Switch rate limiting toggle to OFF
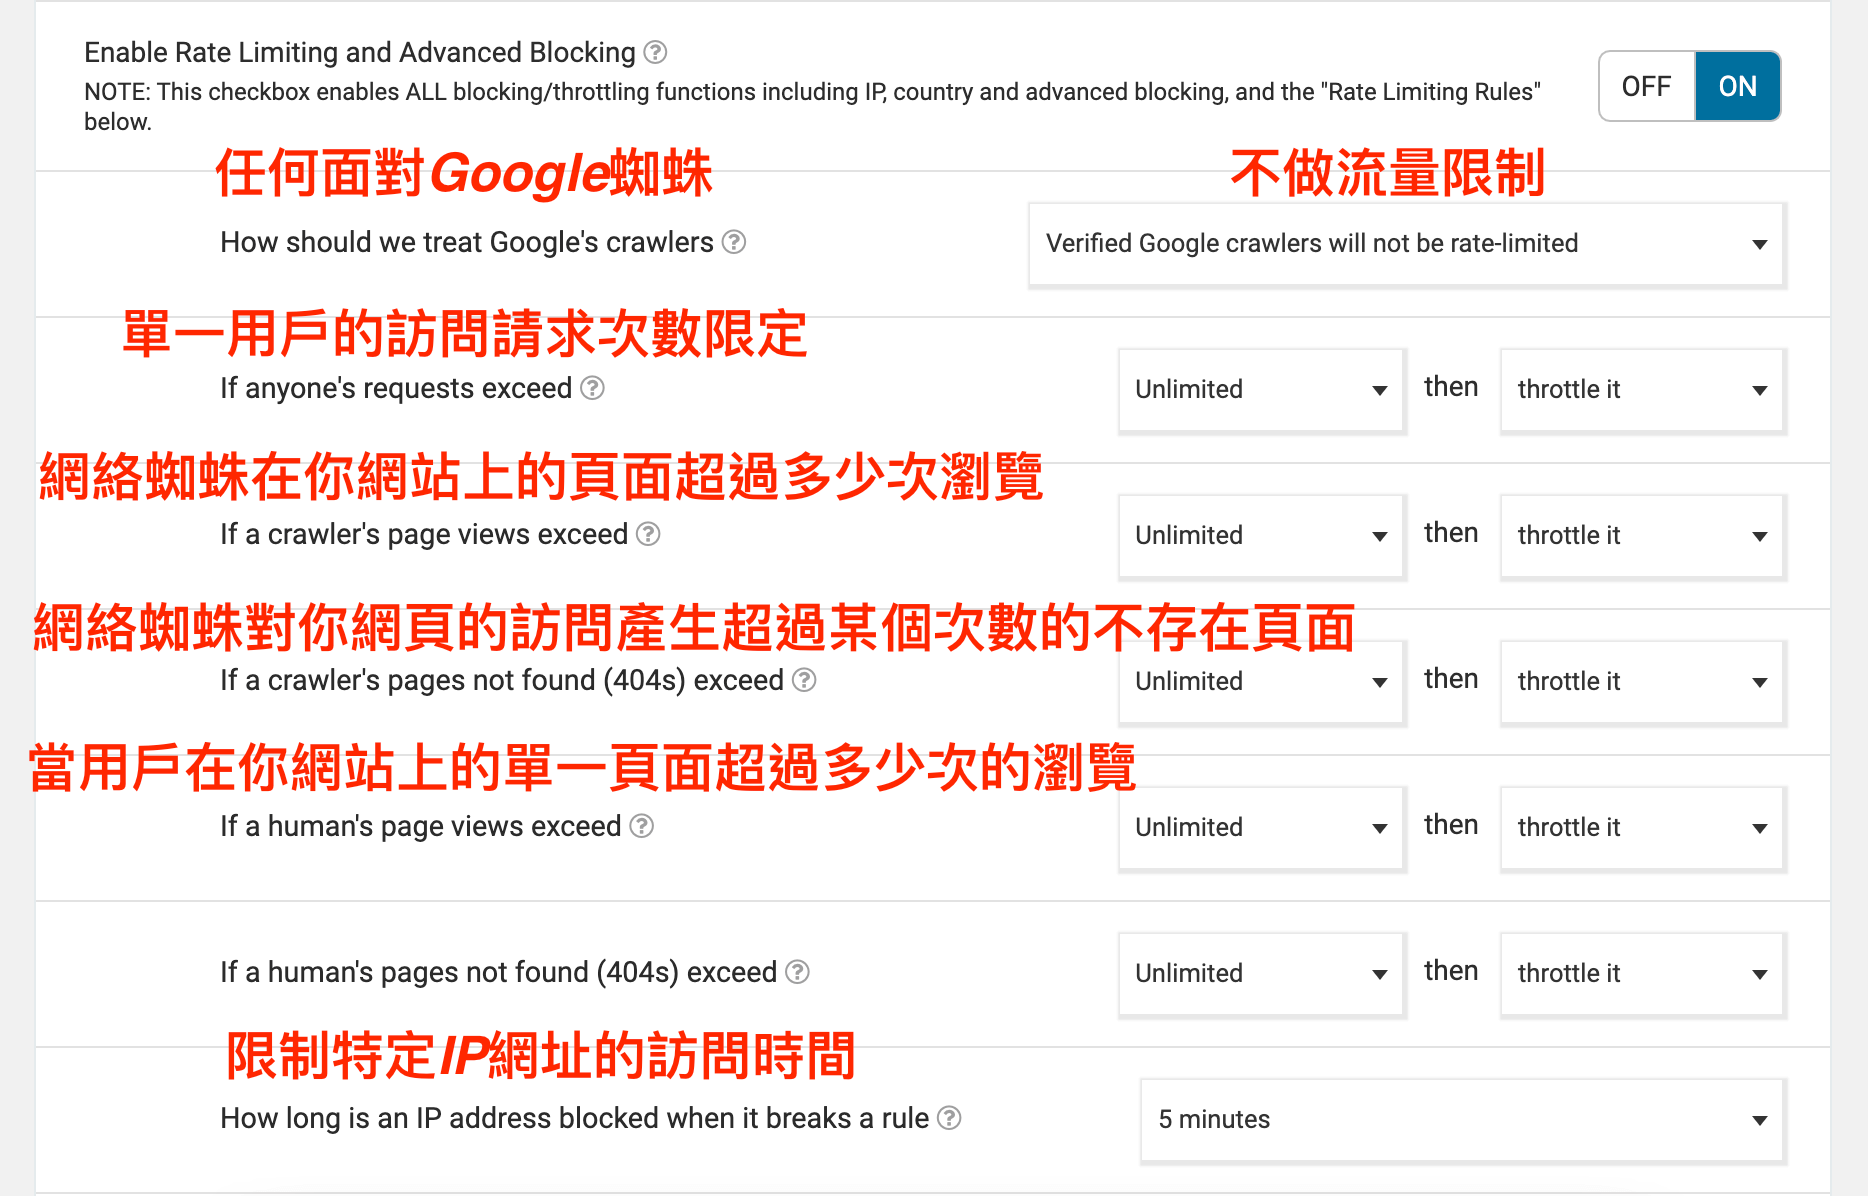Screen dimensions: 1868x1196 click(1646, 86)
